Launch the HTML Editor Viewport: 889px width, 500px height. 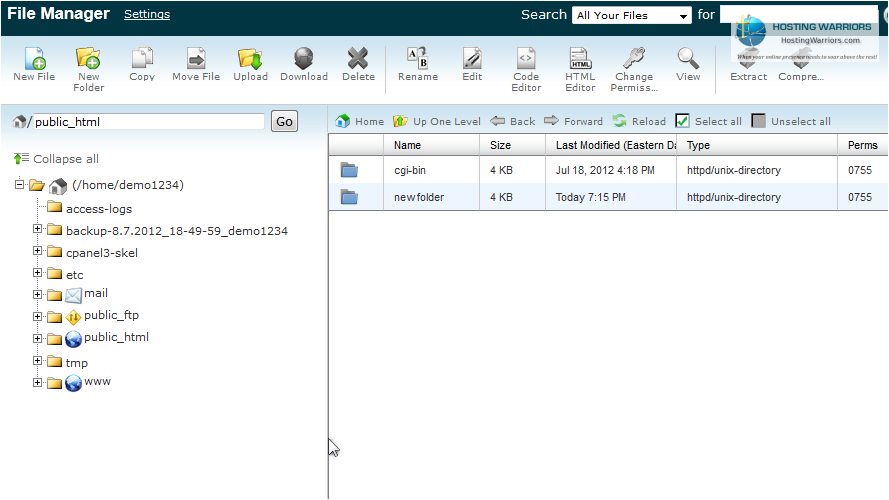(x=580, y=58)
